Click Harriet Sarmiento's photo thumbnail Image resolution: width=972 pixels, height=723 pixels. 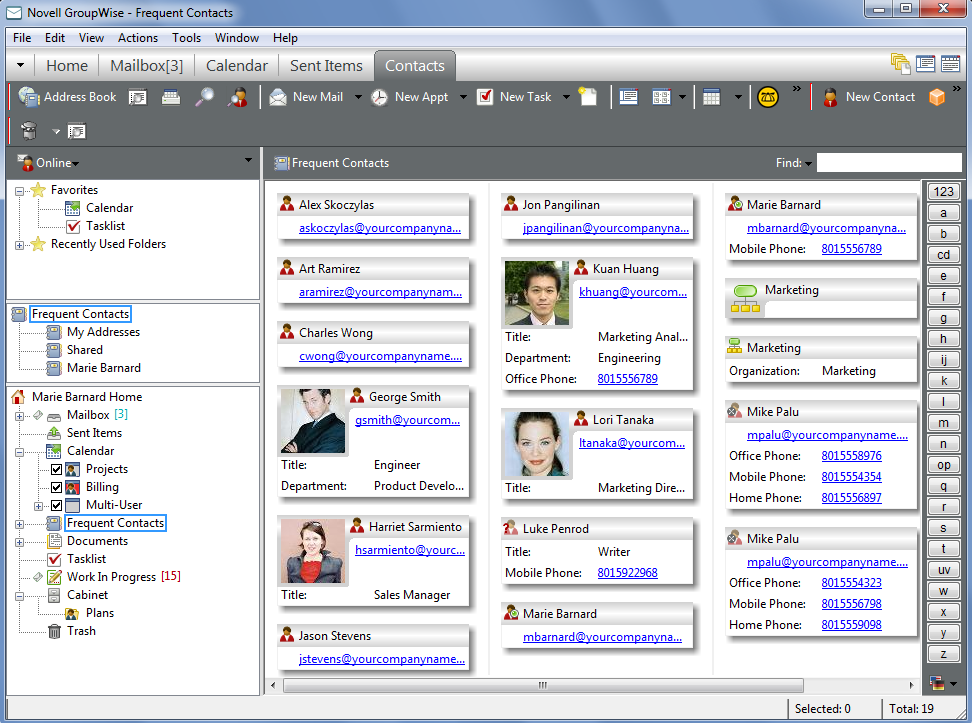(x=312, y=551)
